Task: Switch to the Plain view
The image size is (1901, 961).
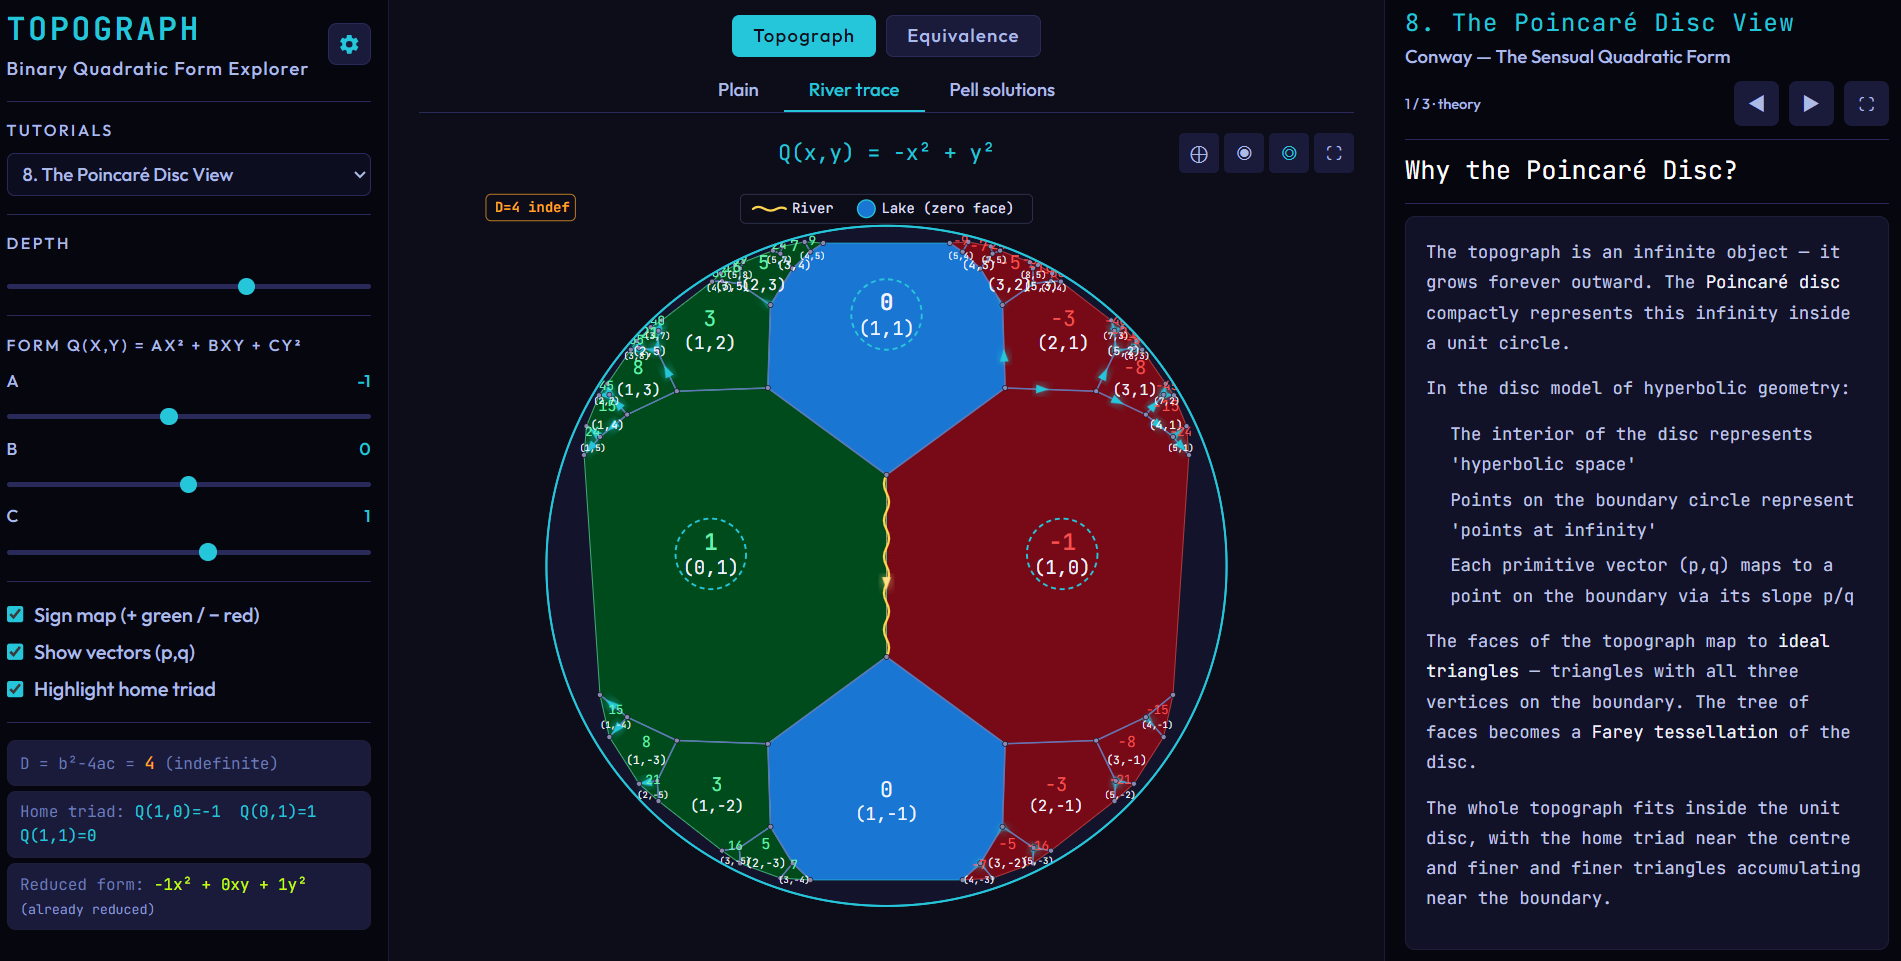Action: point(737,89)
